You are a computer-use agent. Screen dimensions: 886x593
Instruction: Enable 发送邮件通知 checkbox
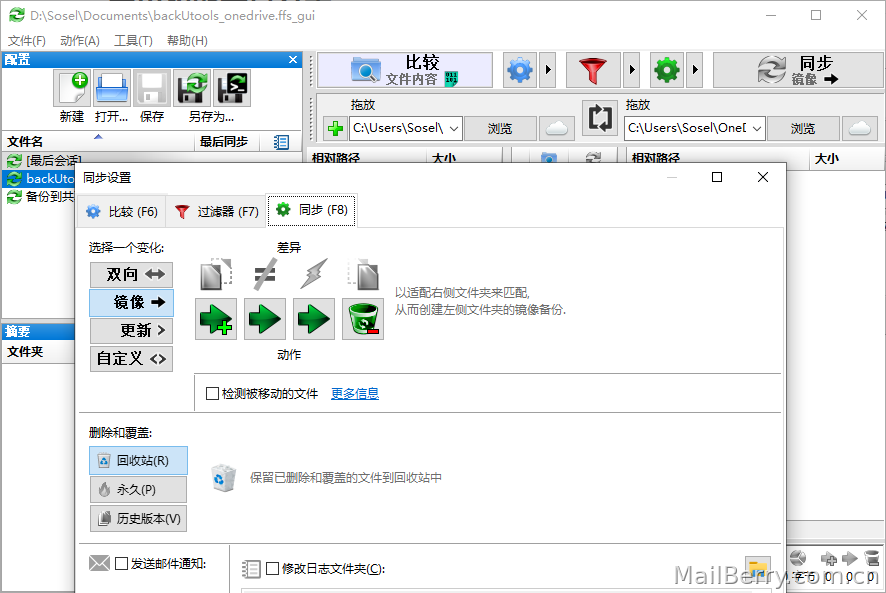pos(121,564)
